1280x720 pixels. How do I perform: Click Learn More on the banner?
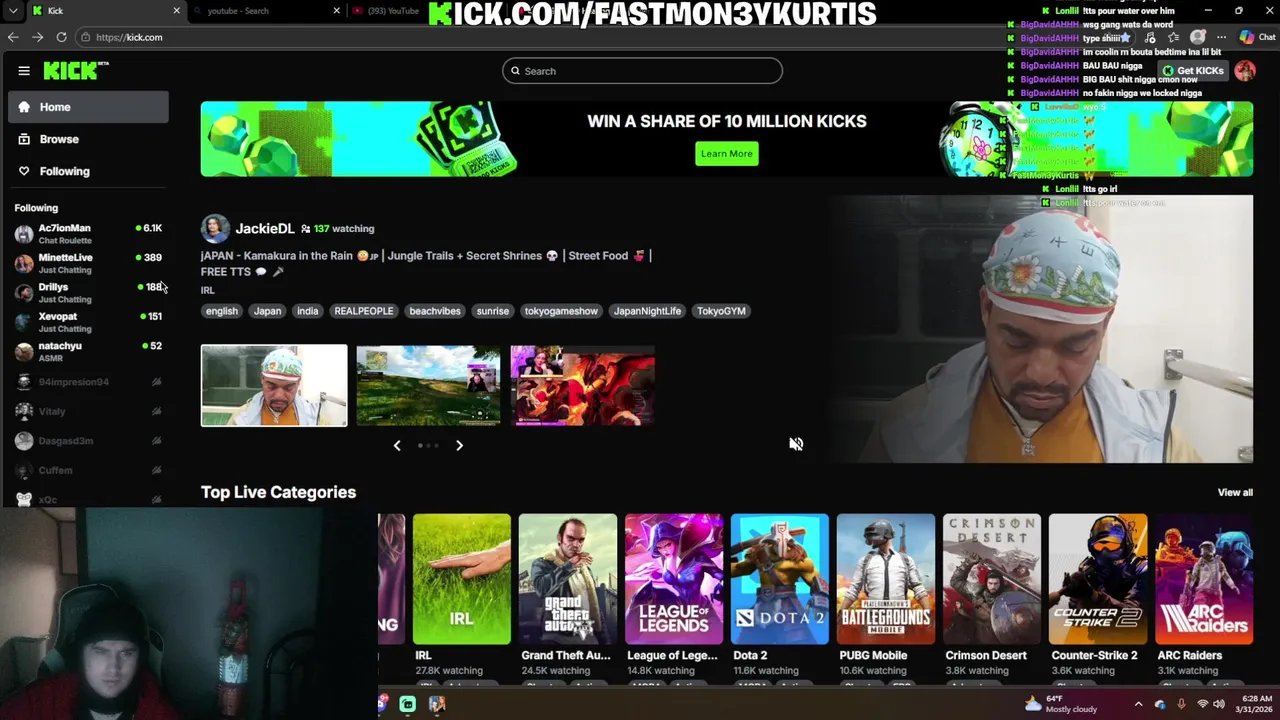click(x=727, y=153)
